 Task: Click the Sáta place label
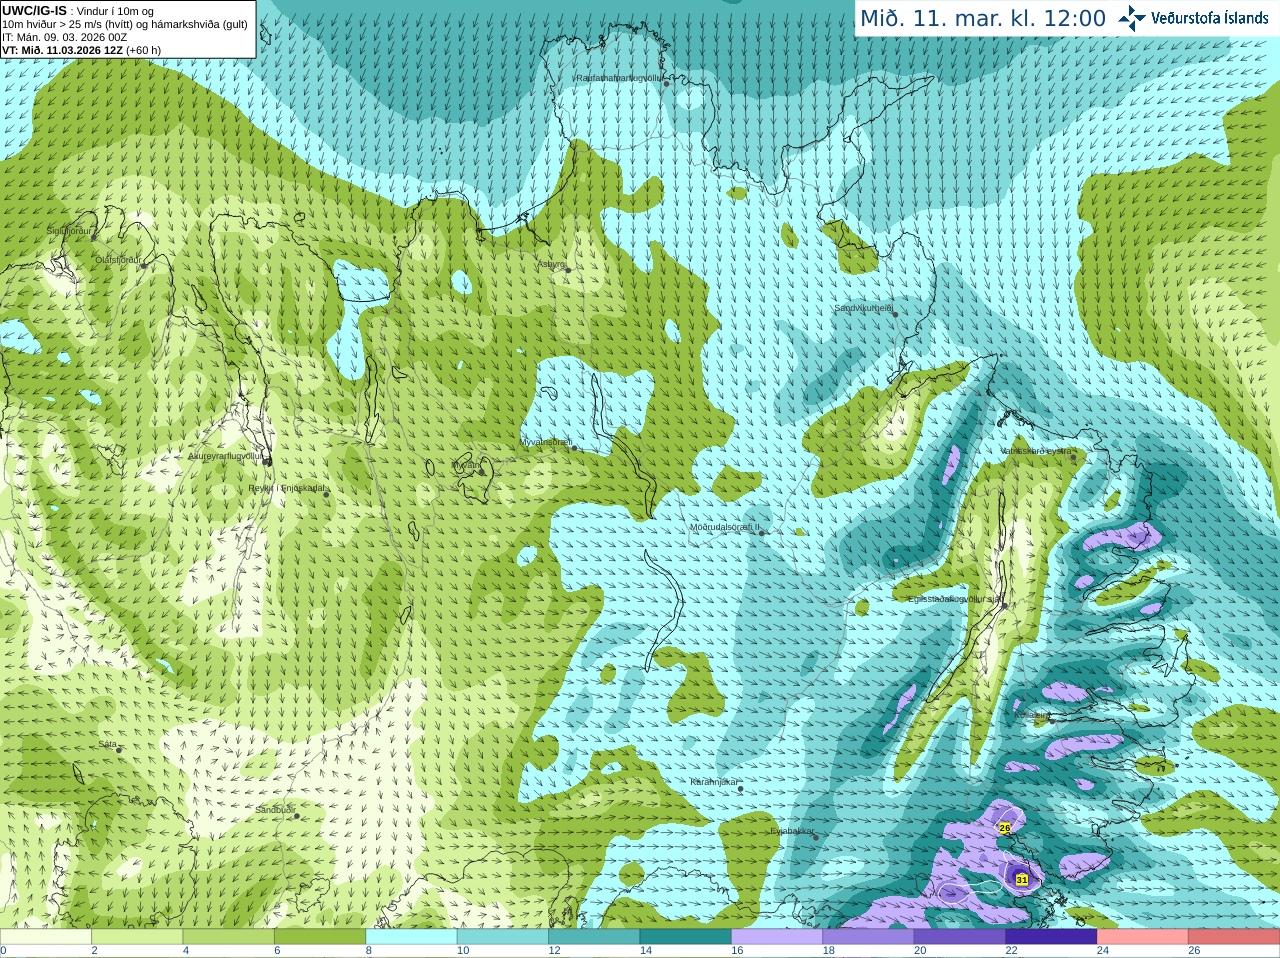108,744
